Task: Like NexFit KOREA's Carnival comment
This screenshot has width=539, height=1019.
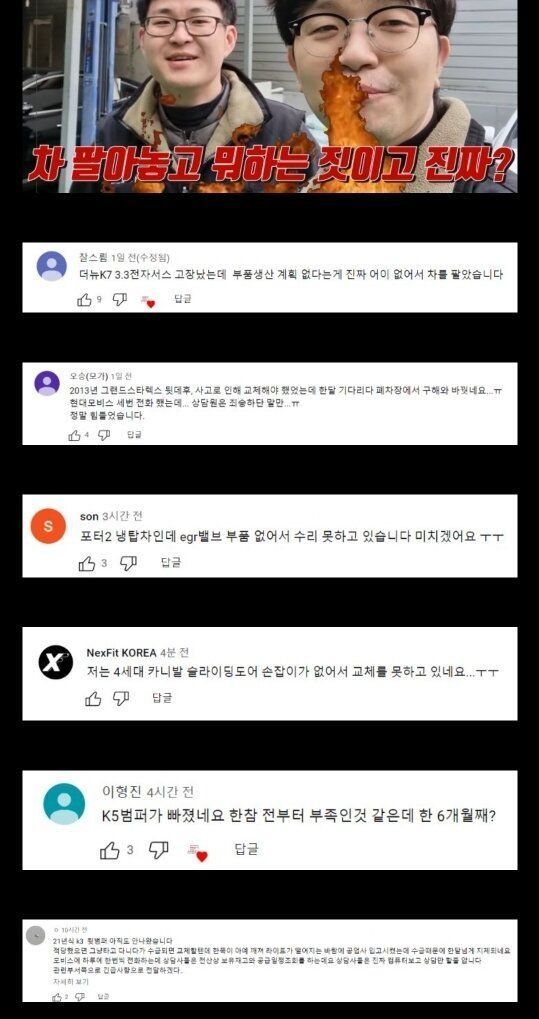Action: pos(94,699)
